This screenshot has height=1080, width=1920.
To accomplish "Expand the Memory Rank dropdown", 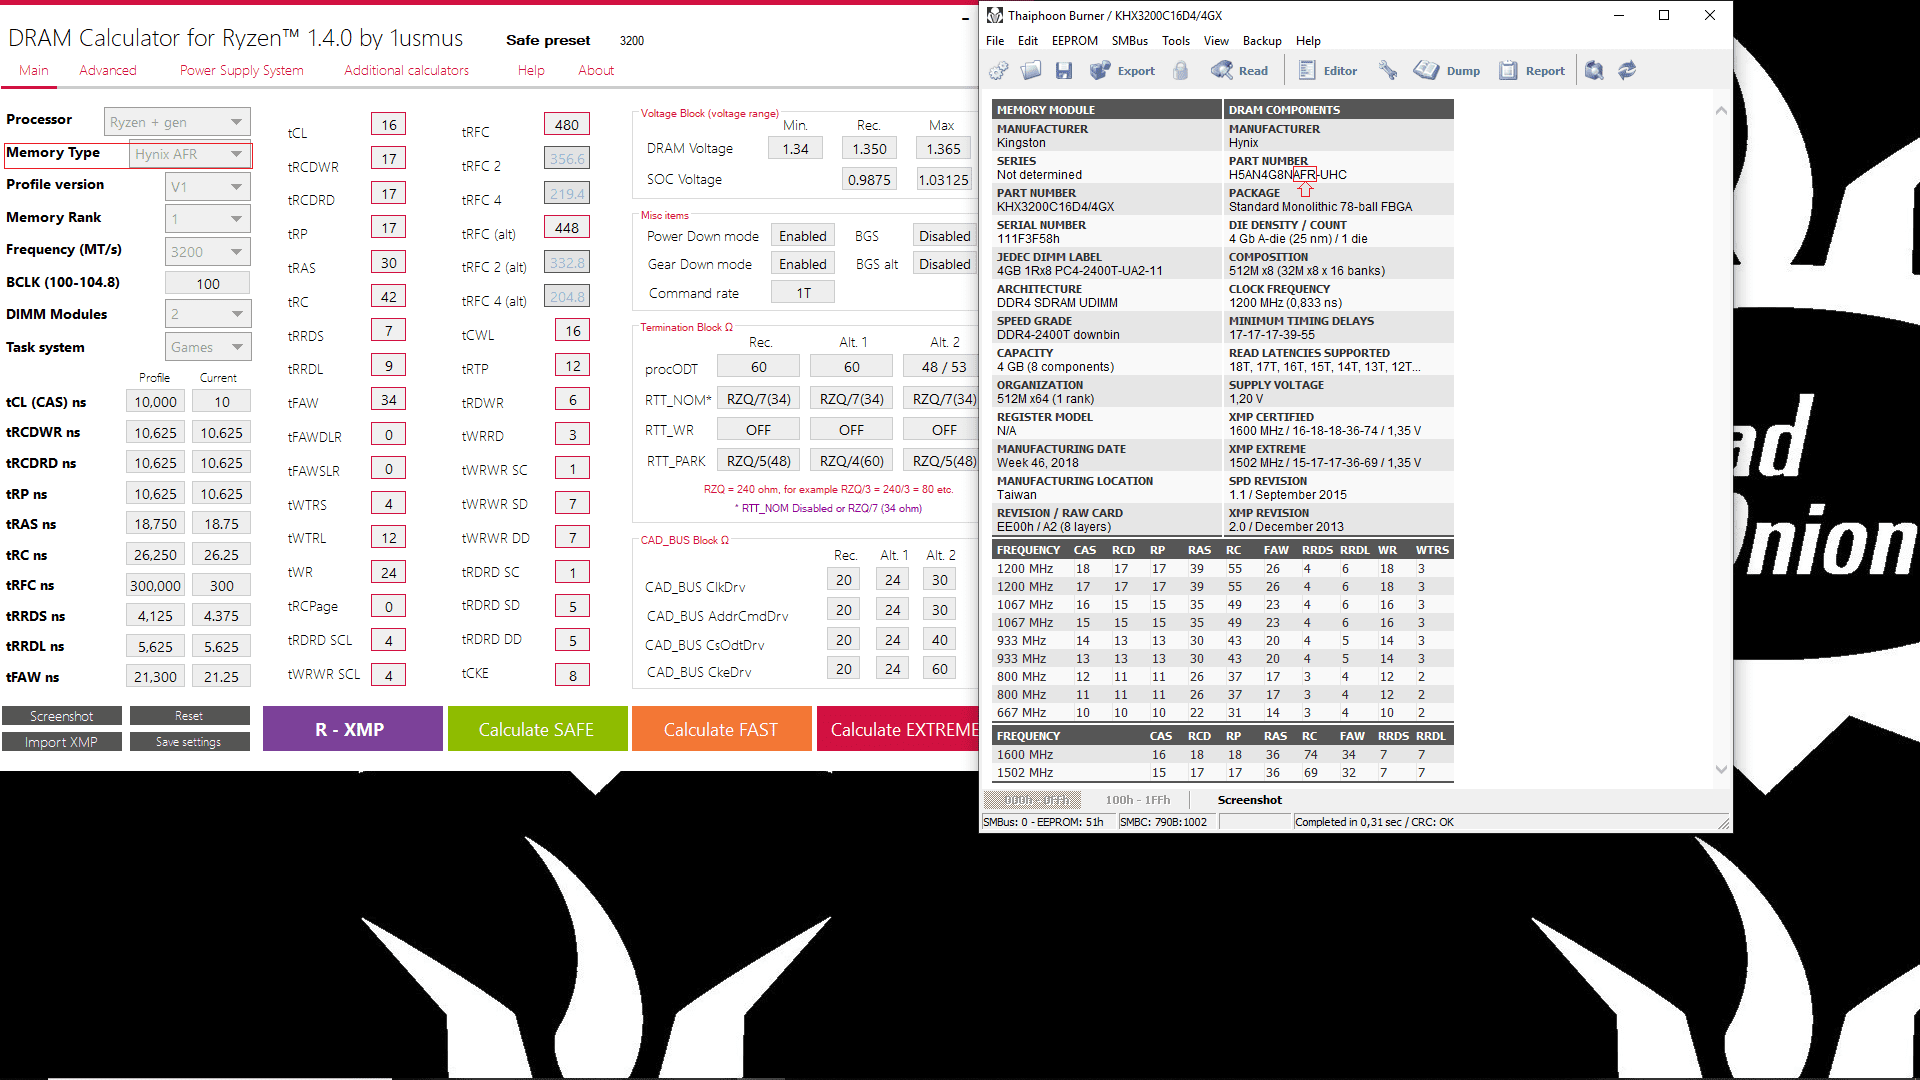I will [207, 219].
